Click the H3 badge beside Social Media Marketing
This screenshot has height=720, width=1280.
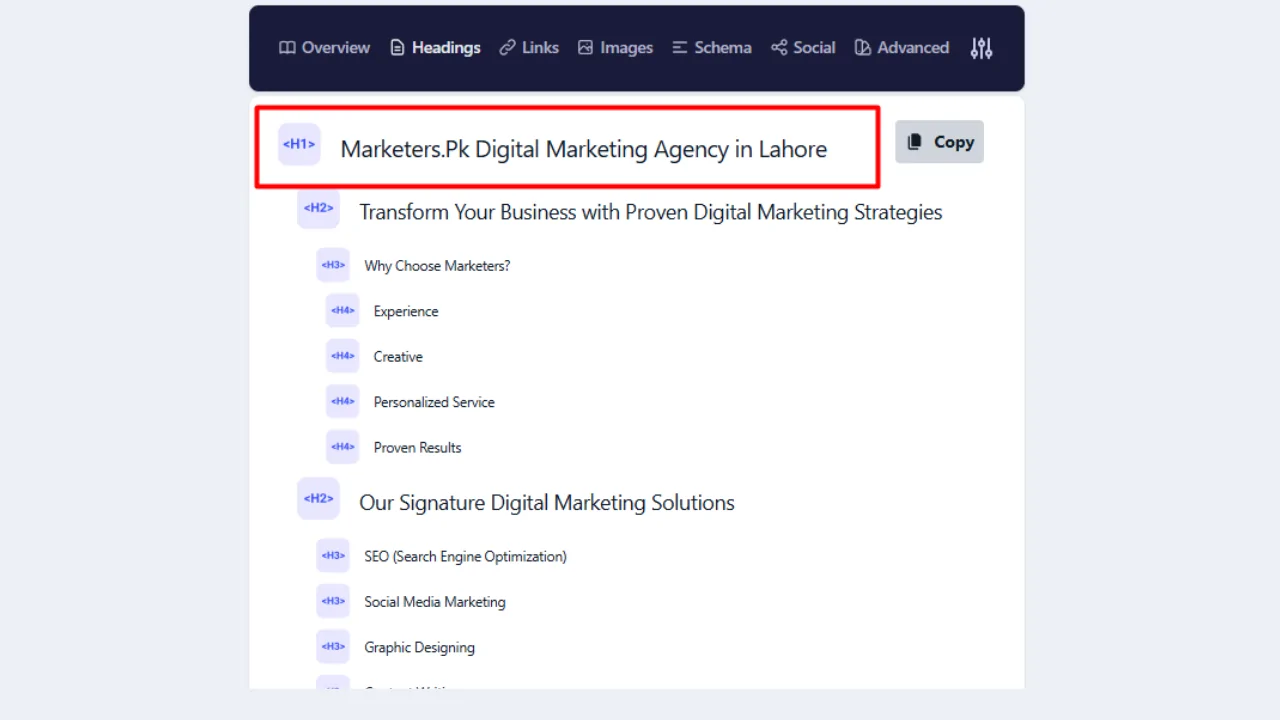click(333, 601)
